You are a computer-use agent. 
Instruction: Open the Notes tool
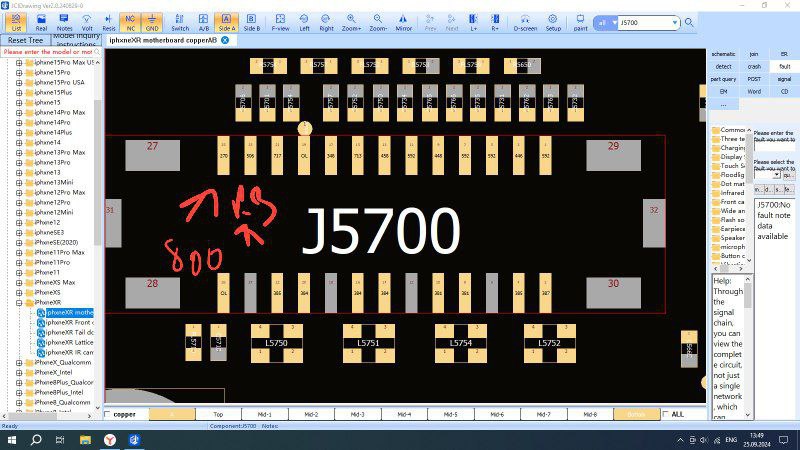pos(64,22)
